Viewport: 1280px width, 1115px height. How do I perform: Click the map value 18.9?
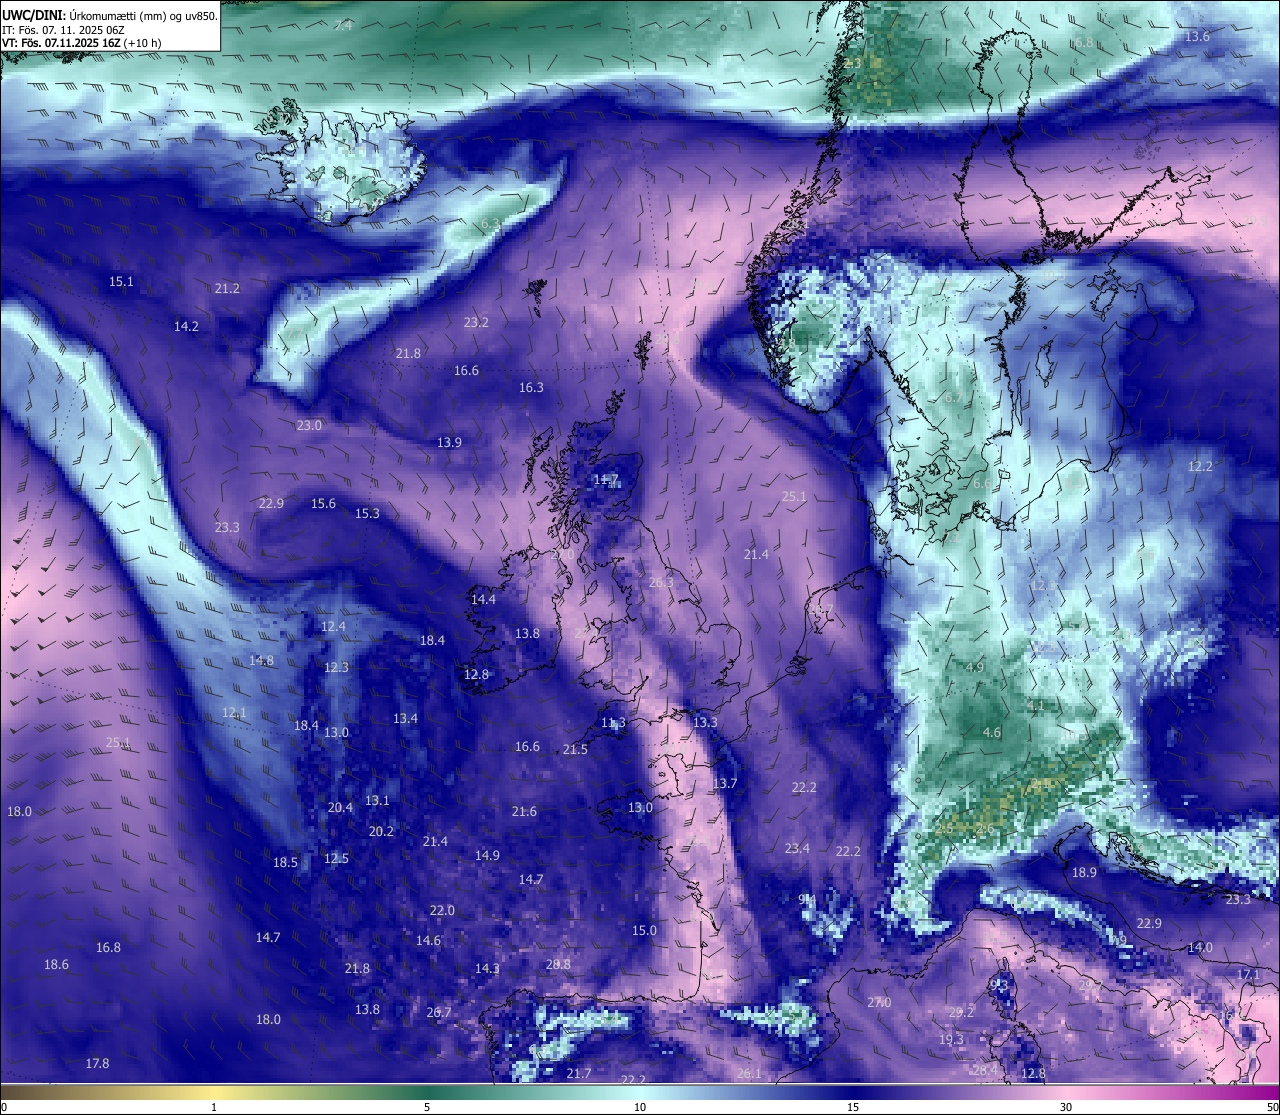(x=1084, y=873)
